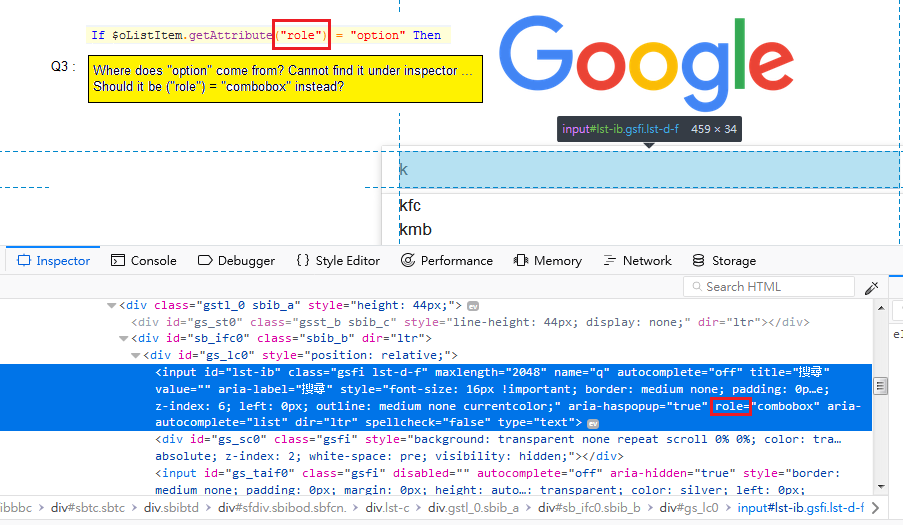903x525 pixels.
Task: Click breadcrumb div#sfdiv.sbibod.sbfcn.
Action: 282,508
